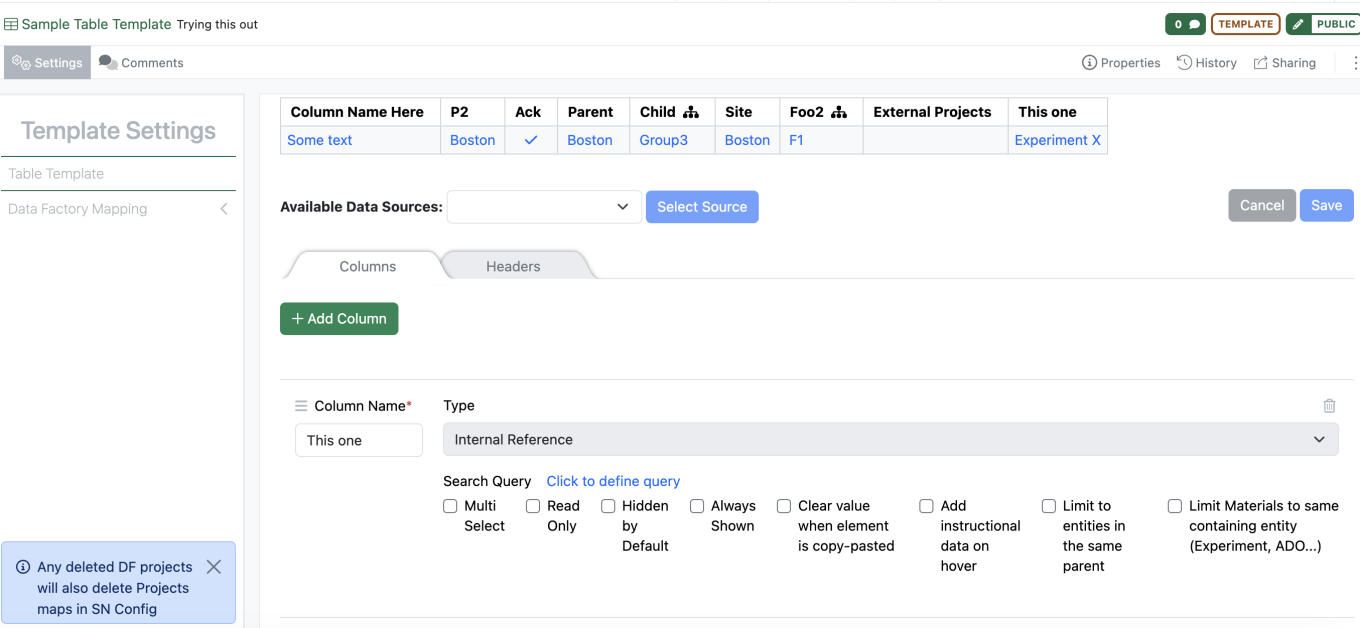Click the comment count badge icon
1360x628 pixels.
[1185, 24]
